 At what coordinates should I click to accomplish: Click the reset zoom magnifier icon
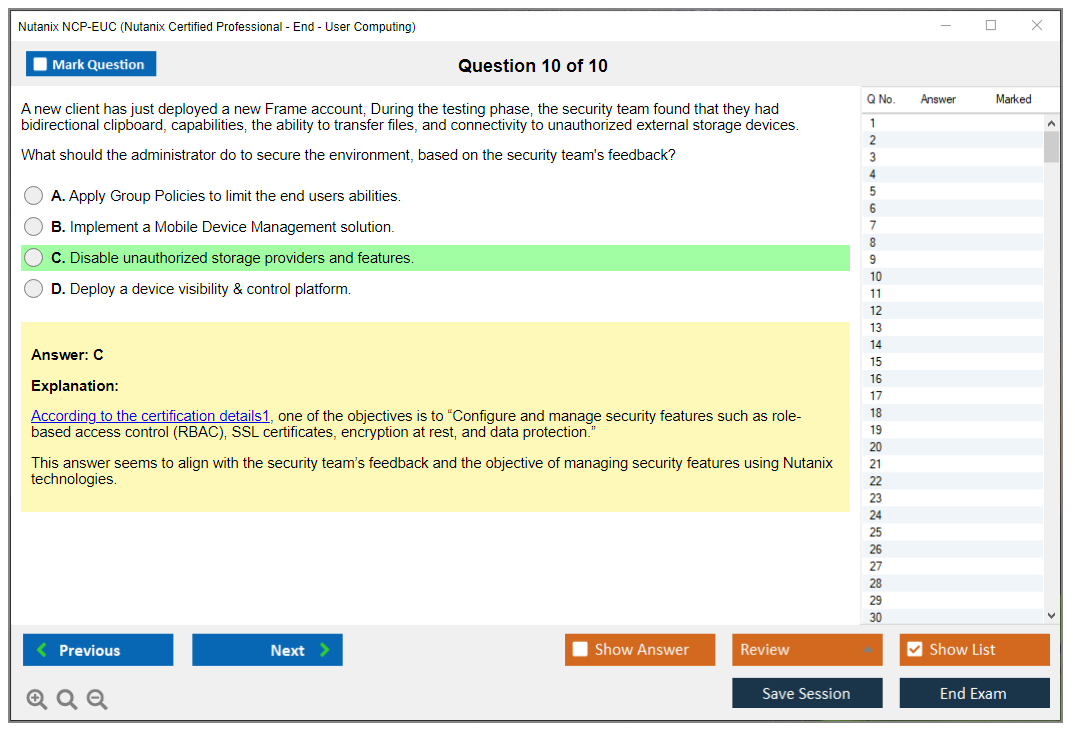(x=67, y=700)
